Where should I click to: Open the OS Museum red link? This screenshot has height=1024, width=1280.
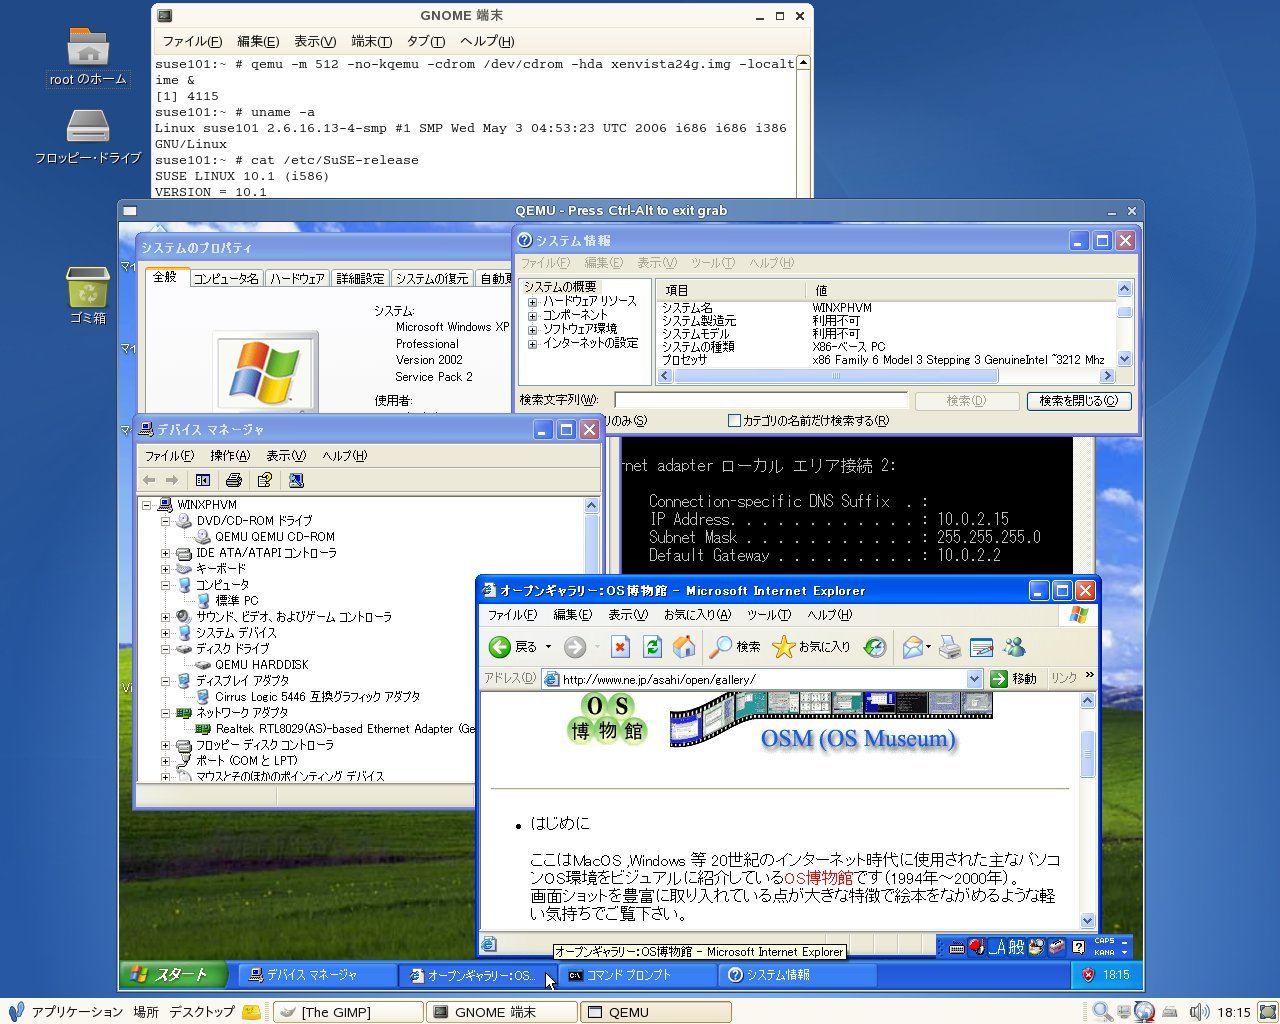[x=818, y=878]
